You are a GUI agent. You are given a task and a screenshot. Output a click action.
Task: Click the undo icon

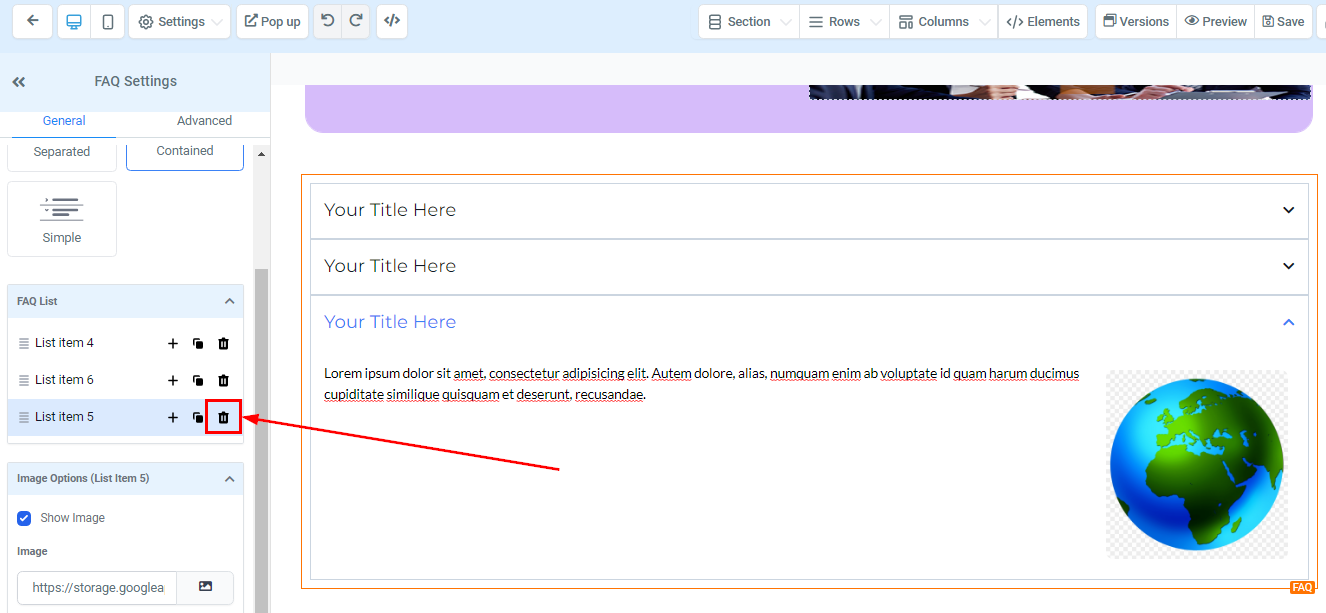[327, 21]
